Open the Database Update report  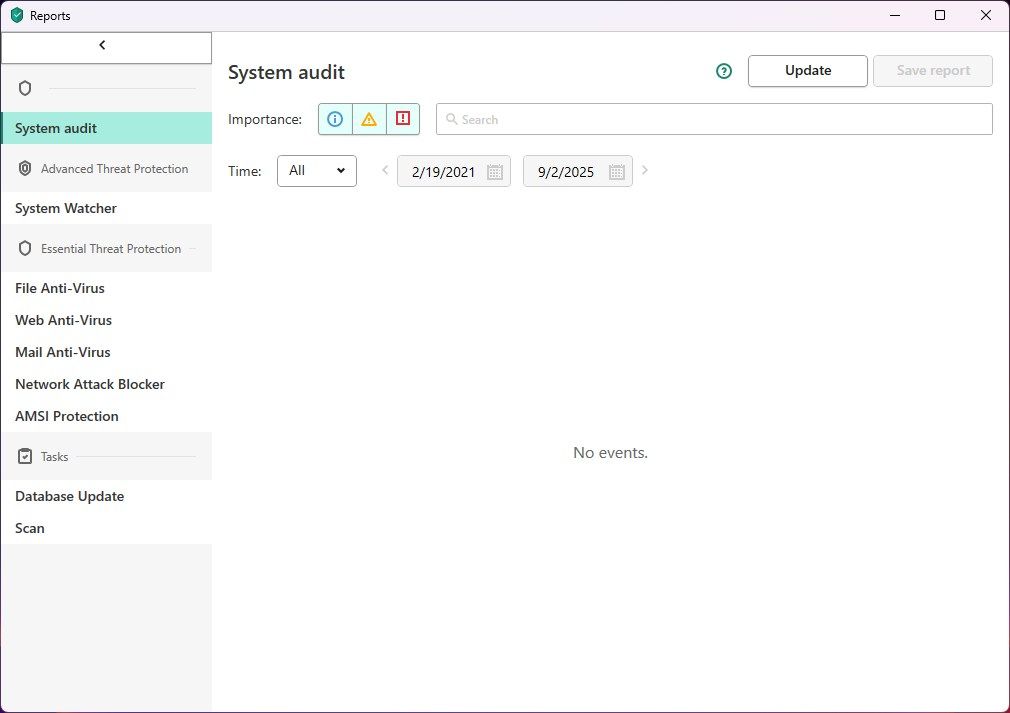pos(106,496)
